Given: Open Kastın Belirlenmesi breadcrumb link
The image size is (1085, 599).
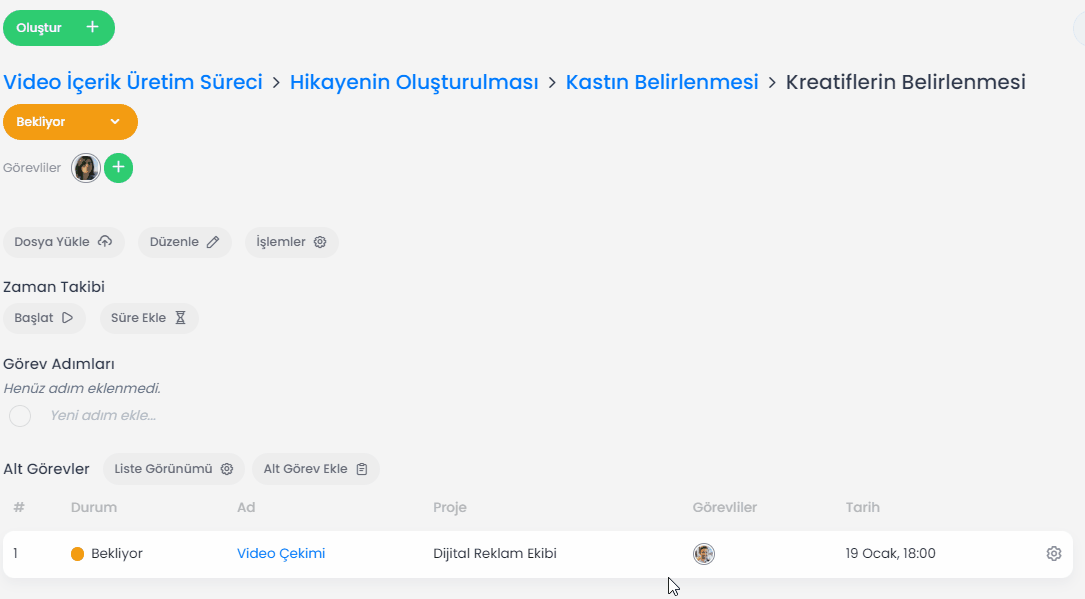Looking at the screenshot, I should [662, 82].
